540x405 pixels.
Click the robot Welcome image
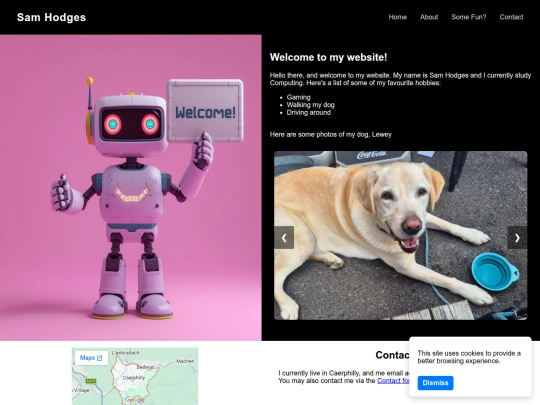click(131, 188)
